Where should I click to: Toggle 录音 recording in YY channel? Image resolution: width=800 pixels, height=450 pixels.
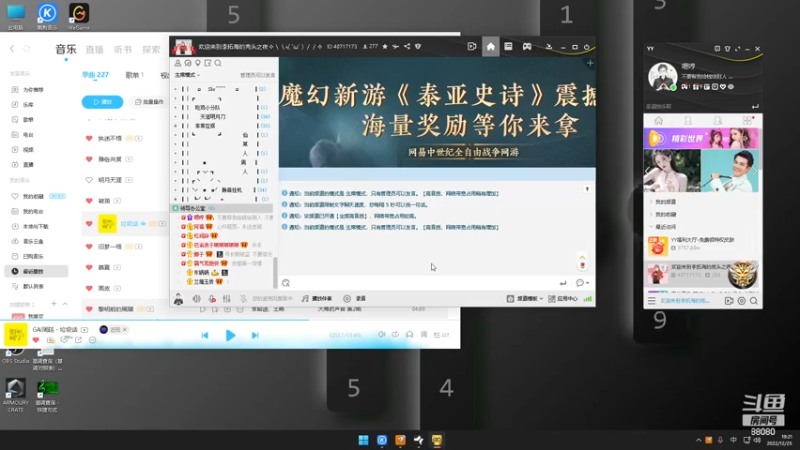click(x=355, y=298)
